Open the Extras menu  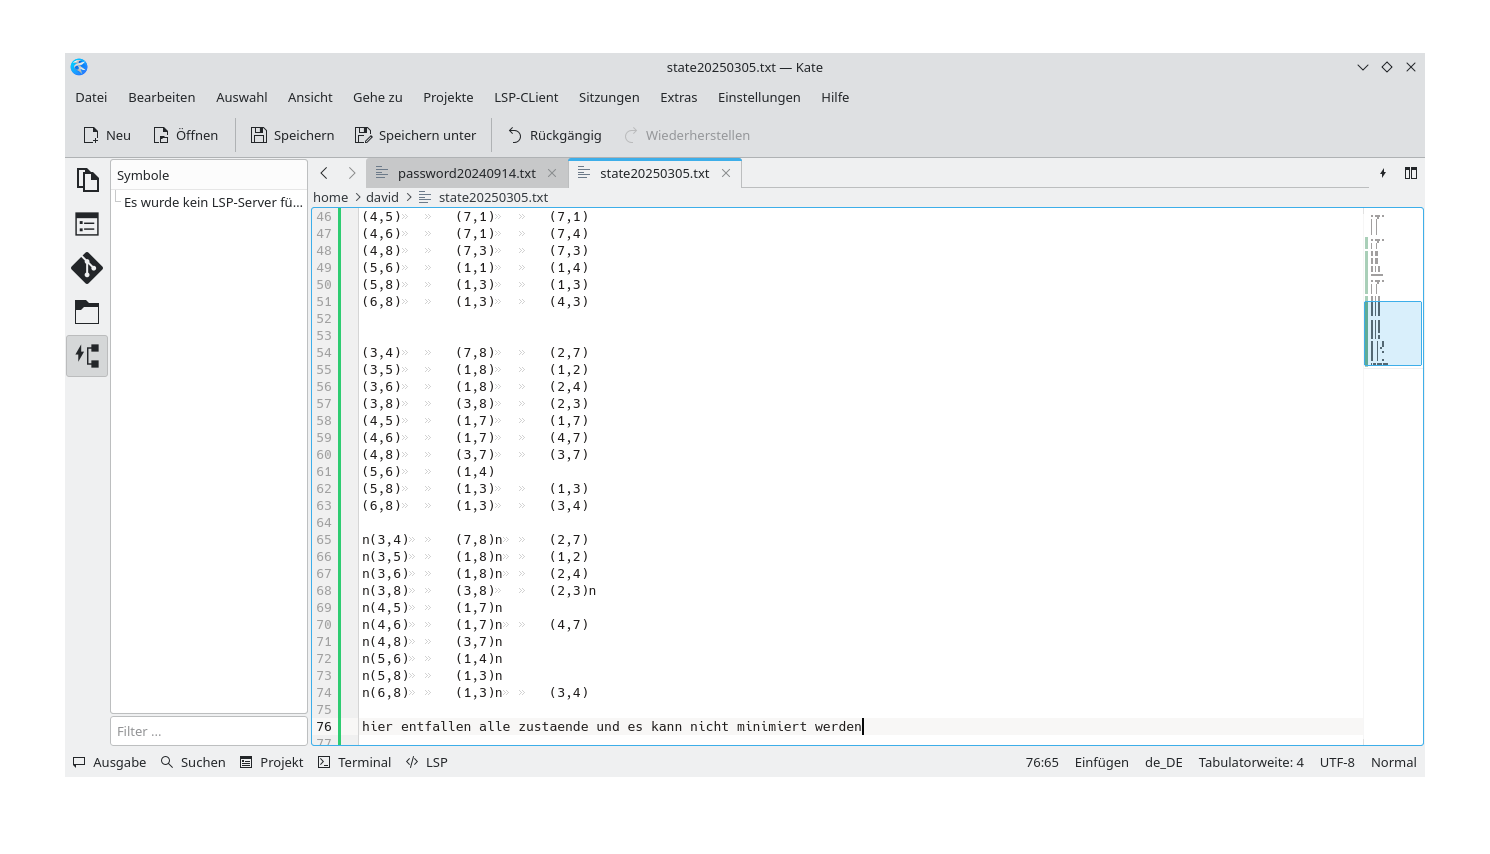click(678, 97)
